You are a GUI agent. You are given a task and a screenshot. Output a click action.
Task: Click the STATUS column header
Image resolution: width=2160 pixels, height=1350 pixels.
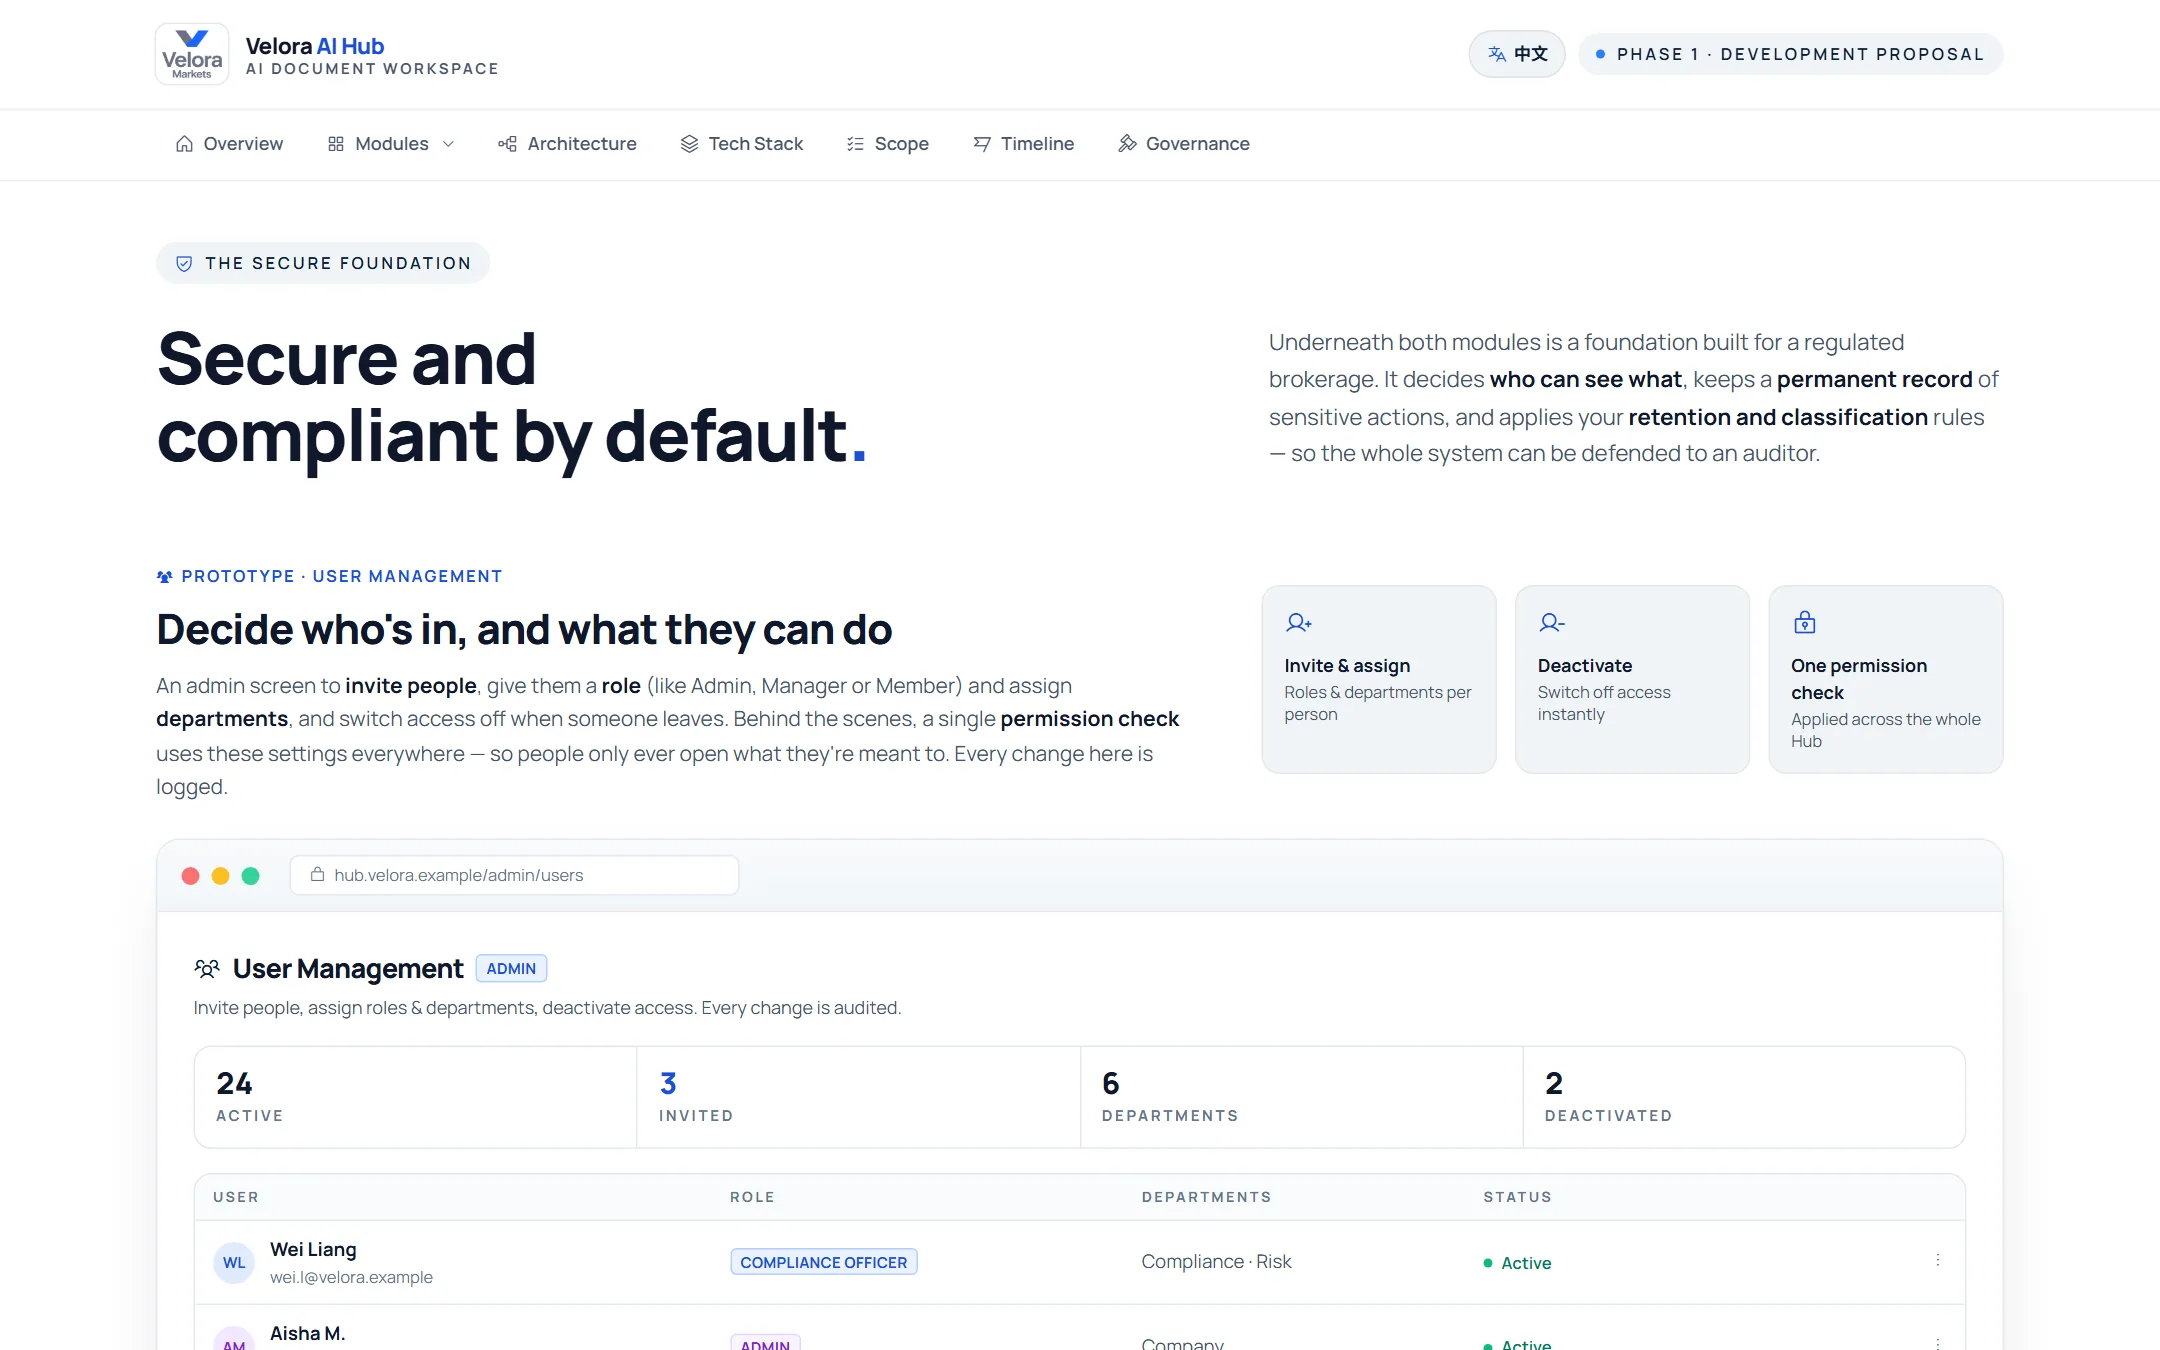1517,1197
